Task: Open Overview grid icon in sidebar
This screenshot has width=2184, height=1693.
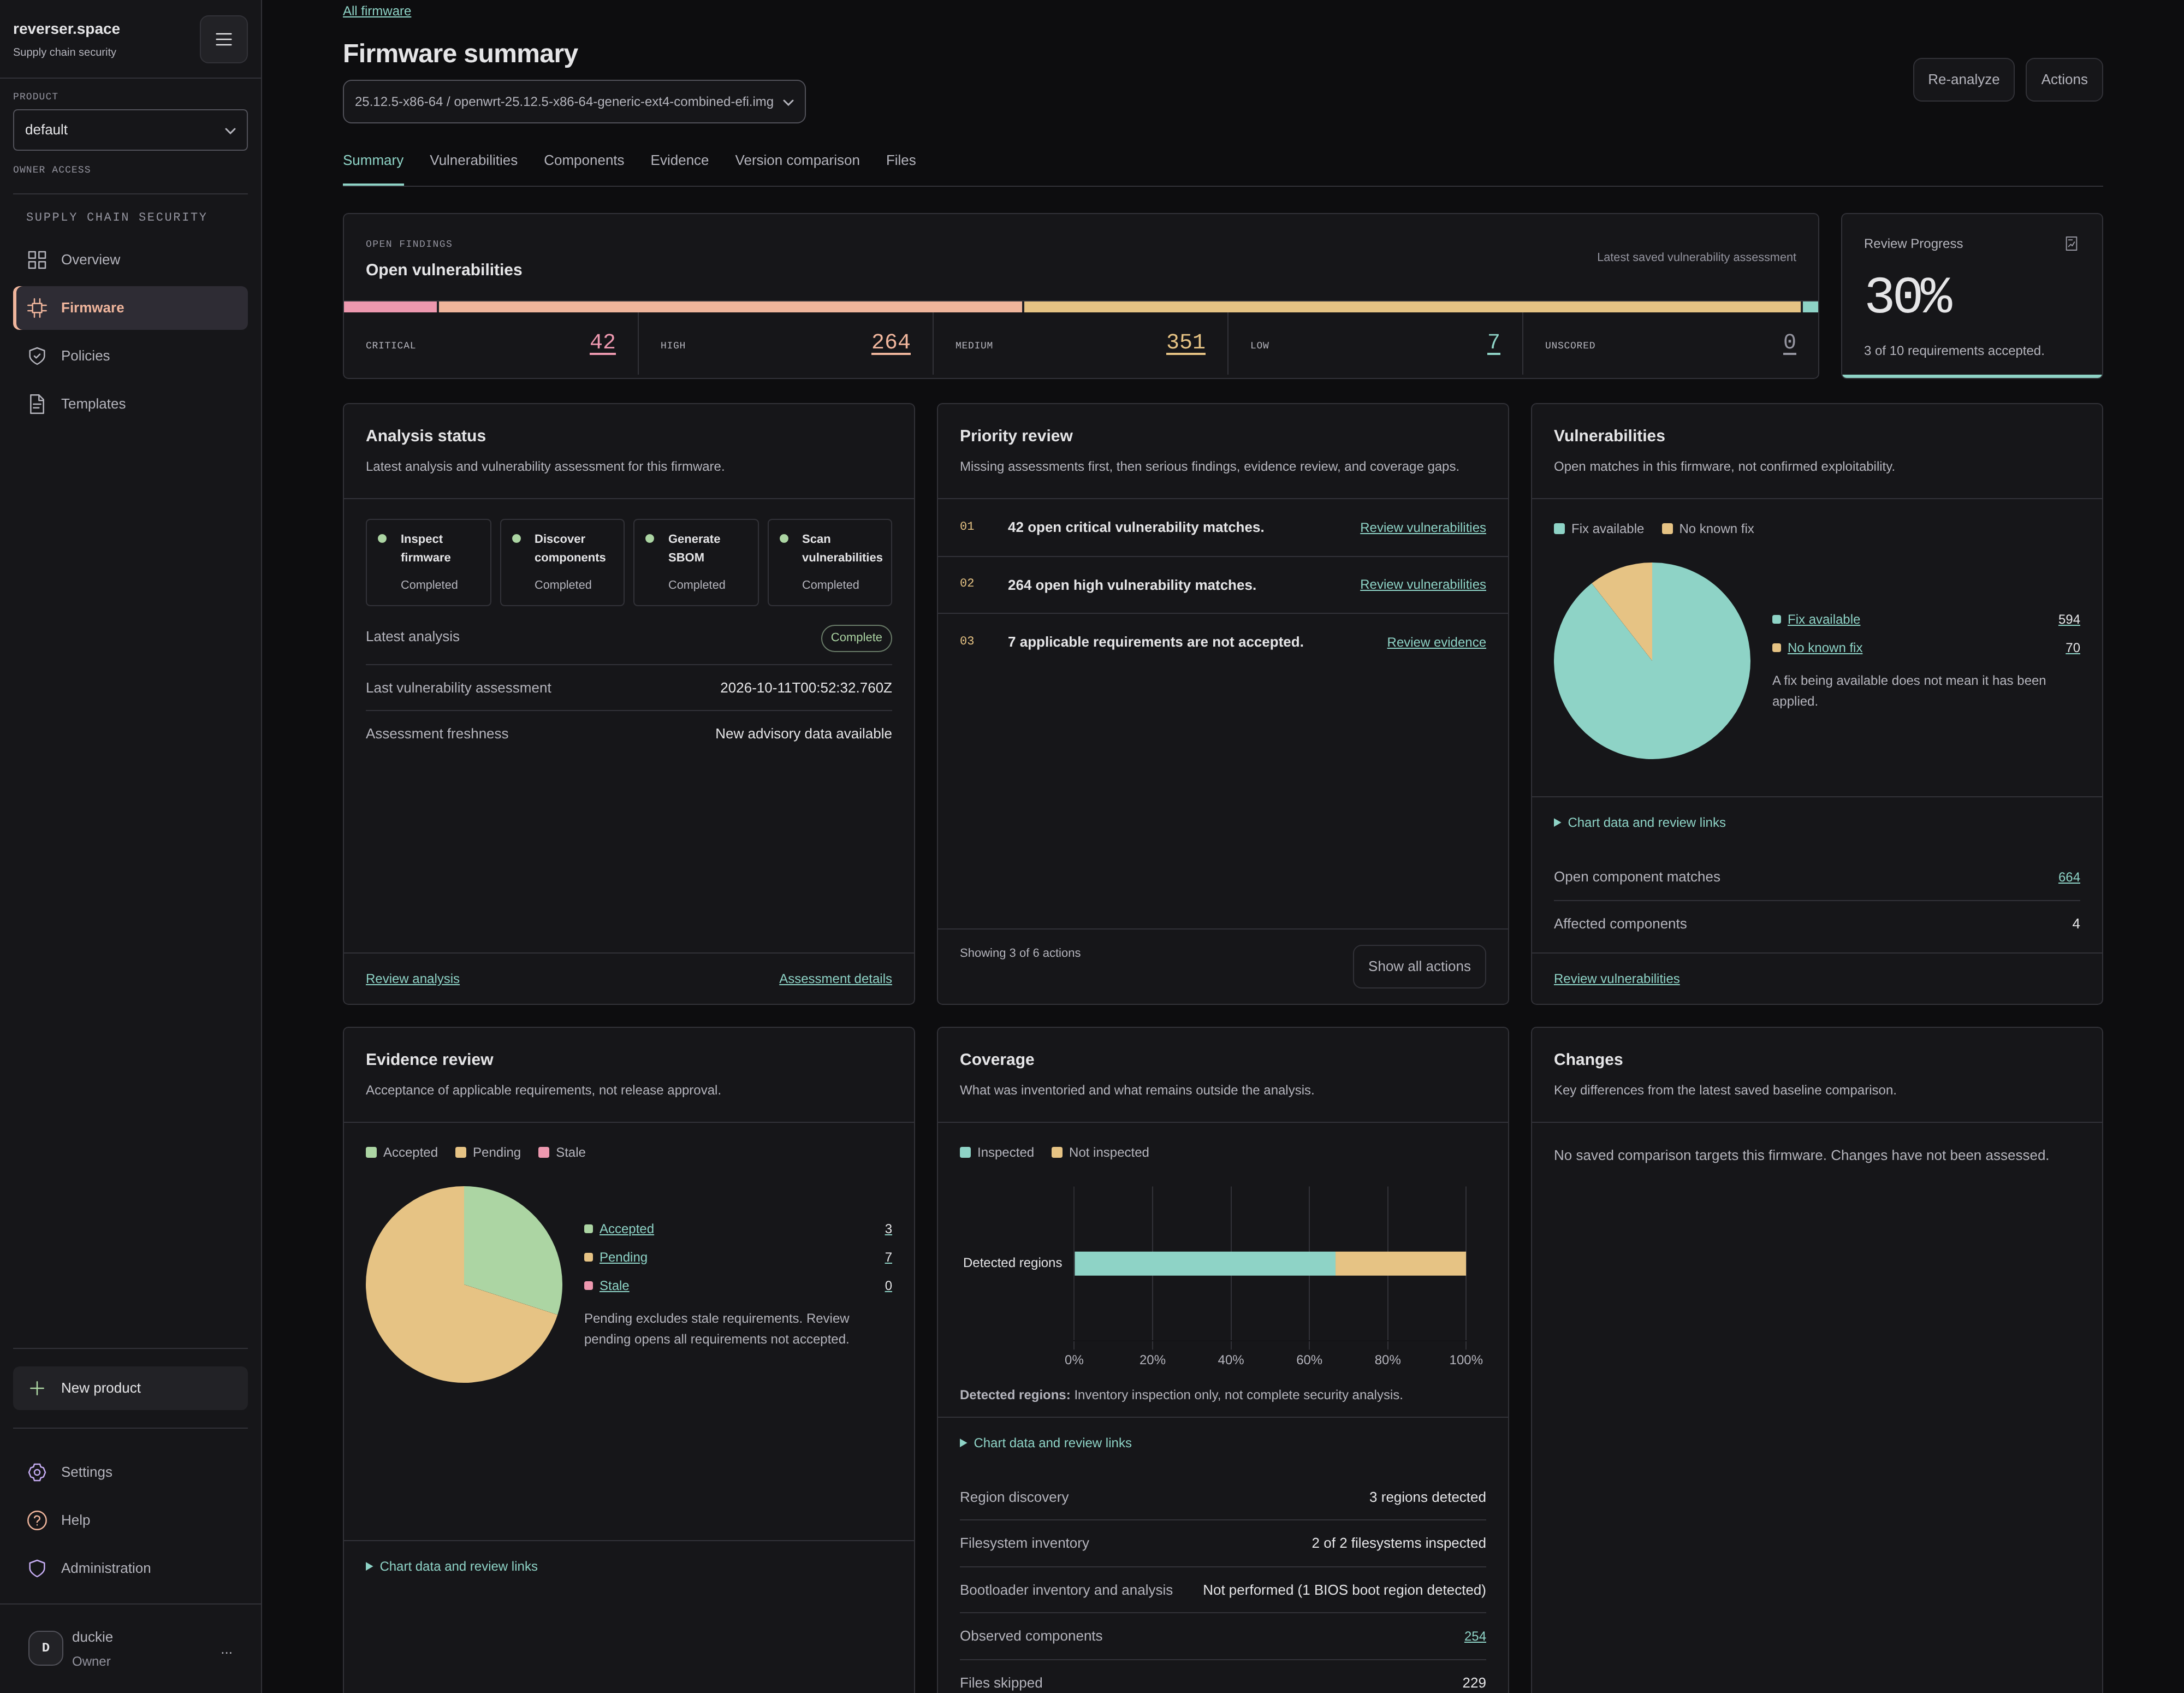Action: (x=37, y=260)
